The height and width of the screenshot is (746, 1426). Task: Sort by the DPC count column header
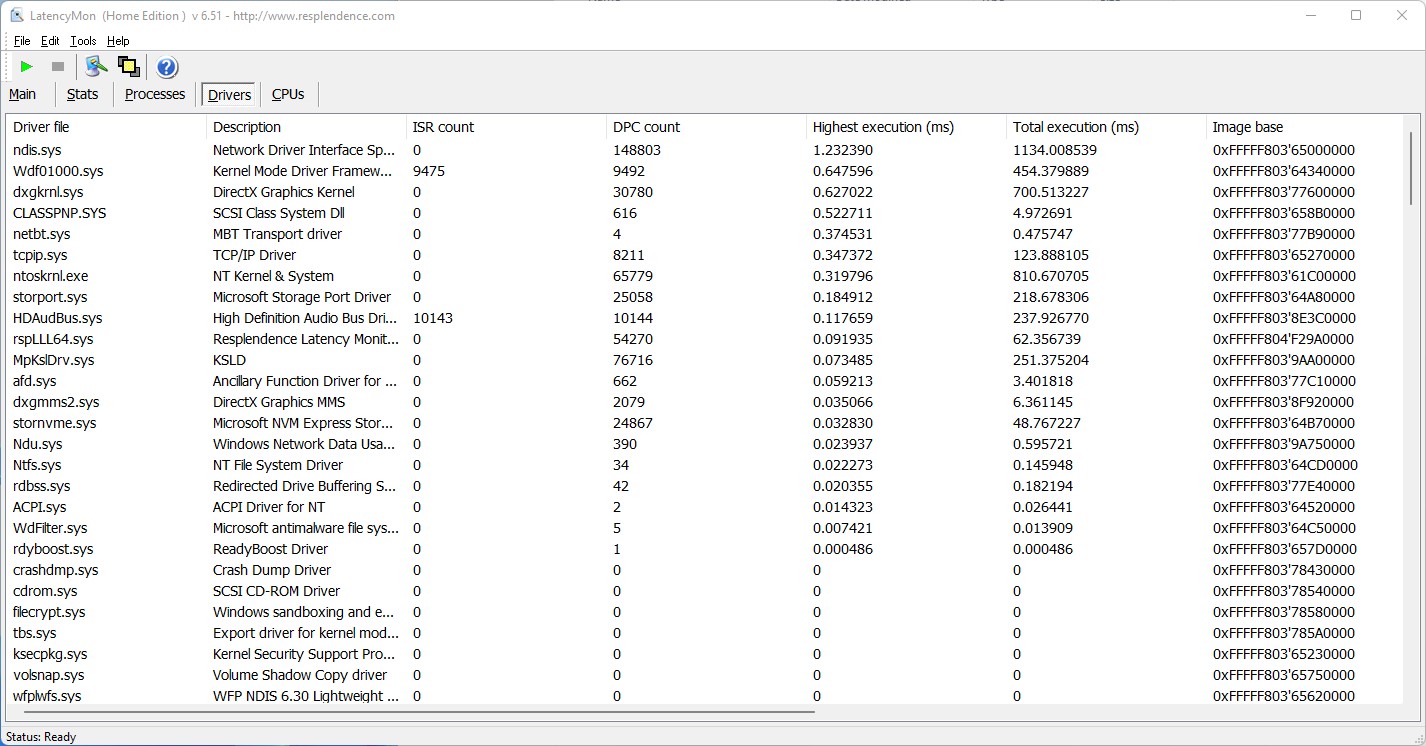pyautogui.click(x=646, y=127)
